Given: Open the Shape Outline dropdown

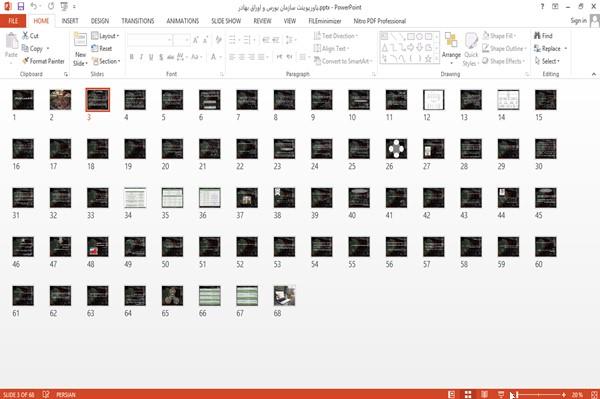Looking at the screenshot, I should [x=504, y=49].
